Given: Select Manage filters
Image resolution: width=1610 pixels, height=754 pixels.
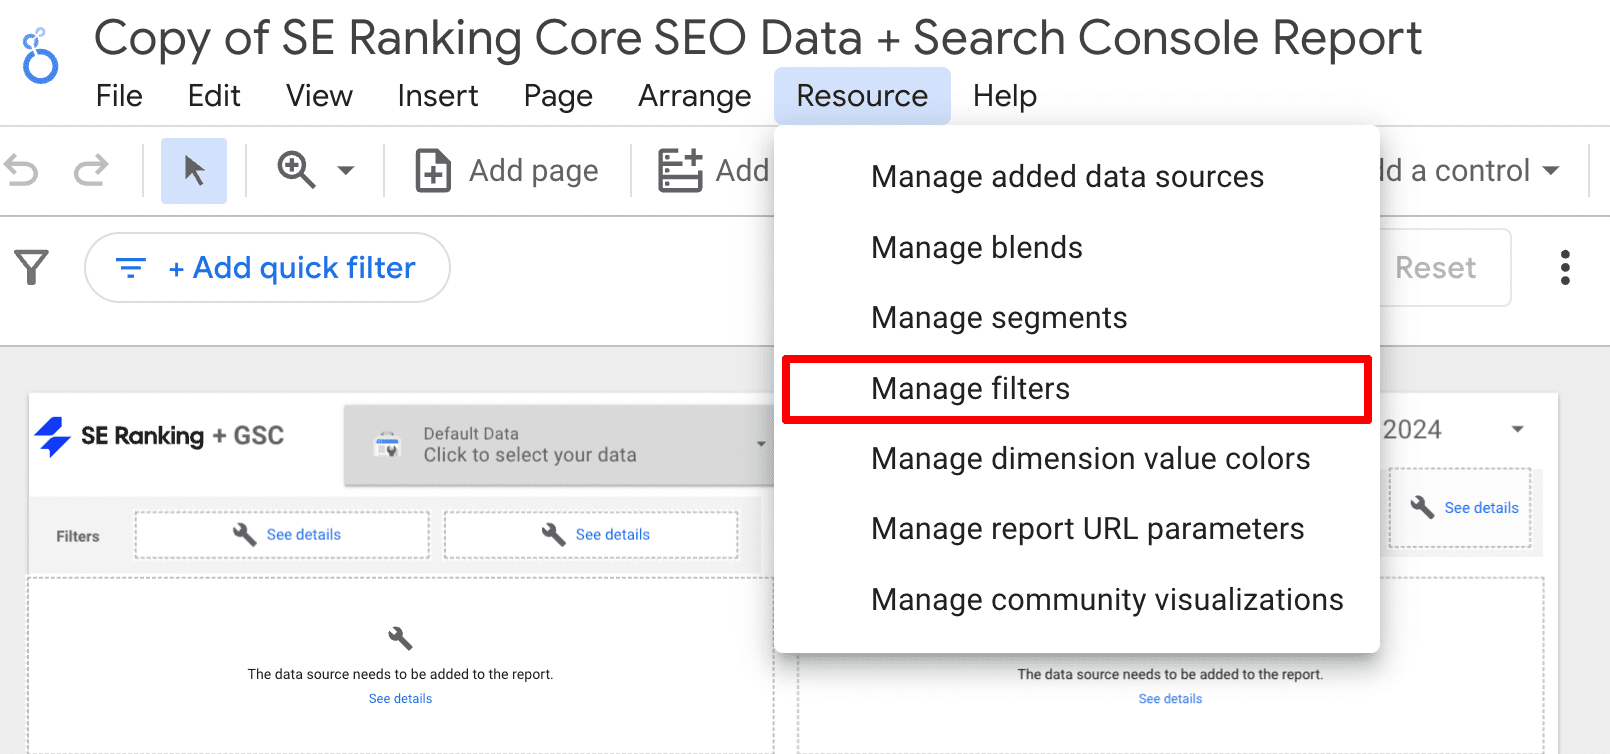Looking at the screenshot, I should (x=1077, y=389).
